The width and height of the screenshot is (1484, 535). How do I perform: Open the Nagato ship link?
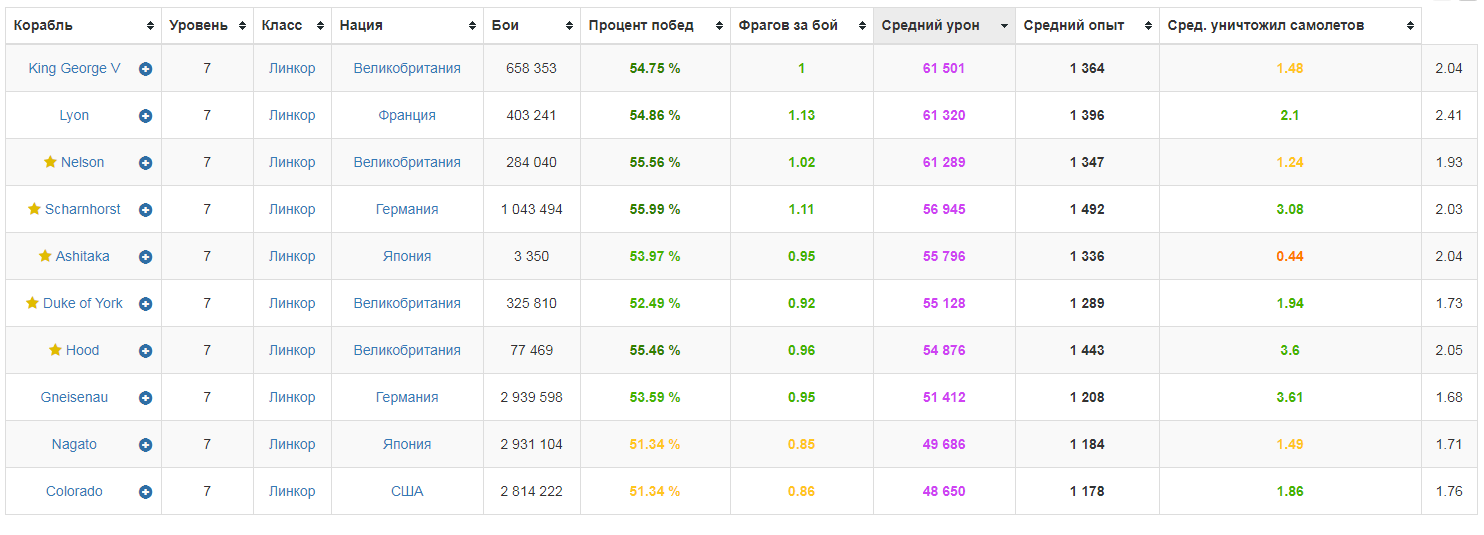[x=74, y=445]
